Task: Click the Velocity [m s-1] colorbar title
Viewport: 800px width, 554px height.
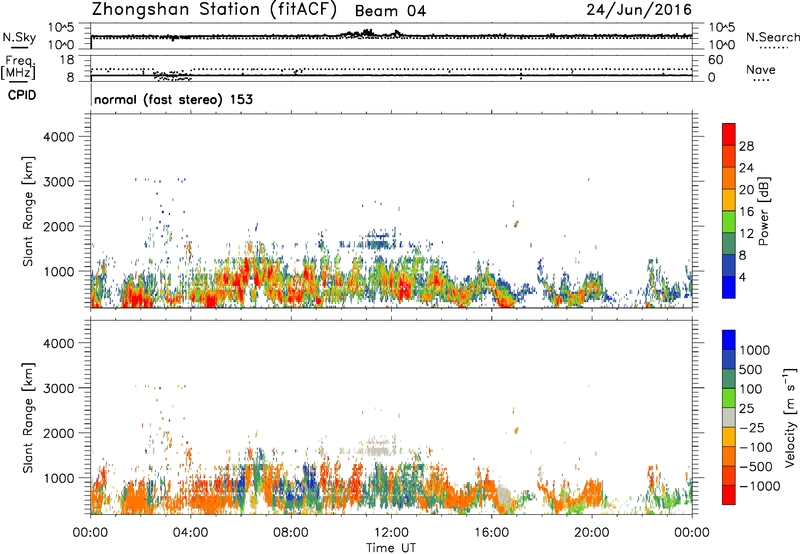Action: click(790, 417)
